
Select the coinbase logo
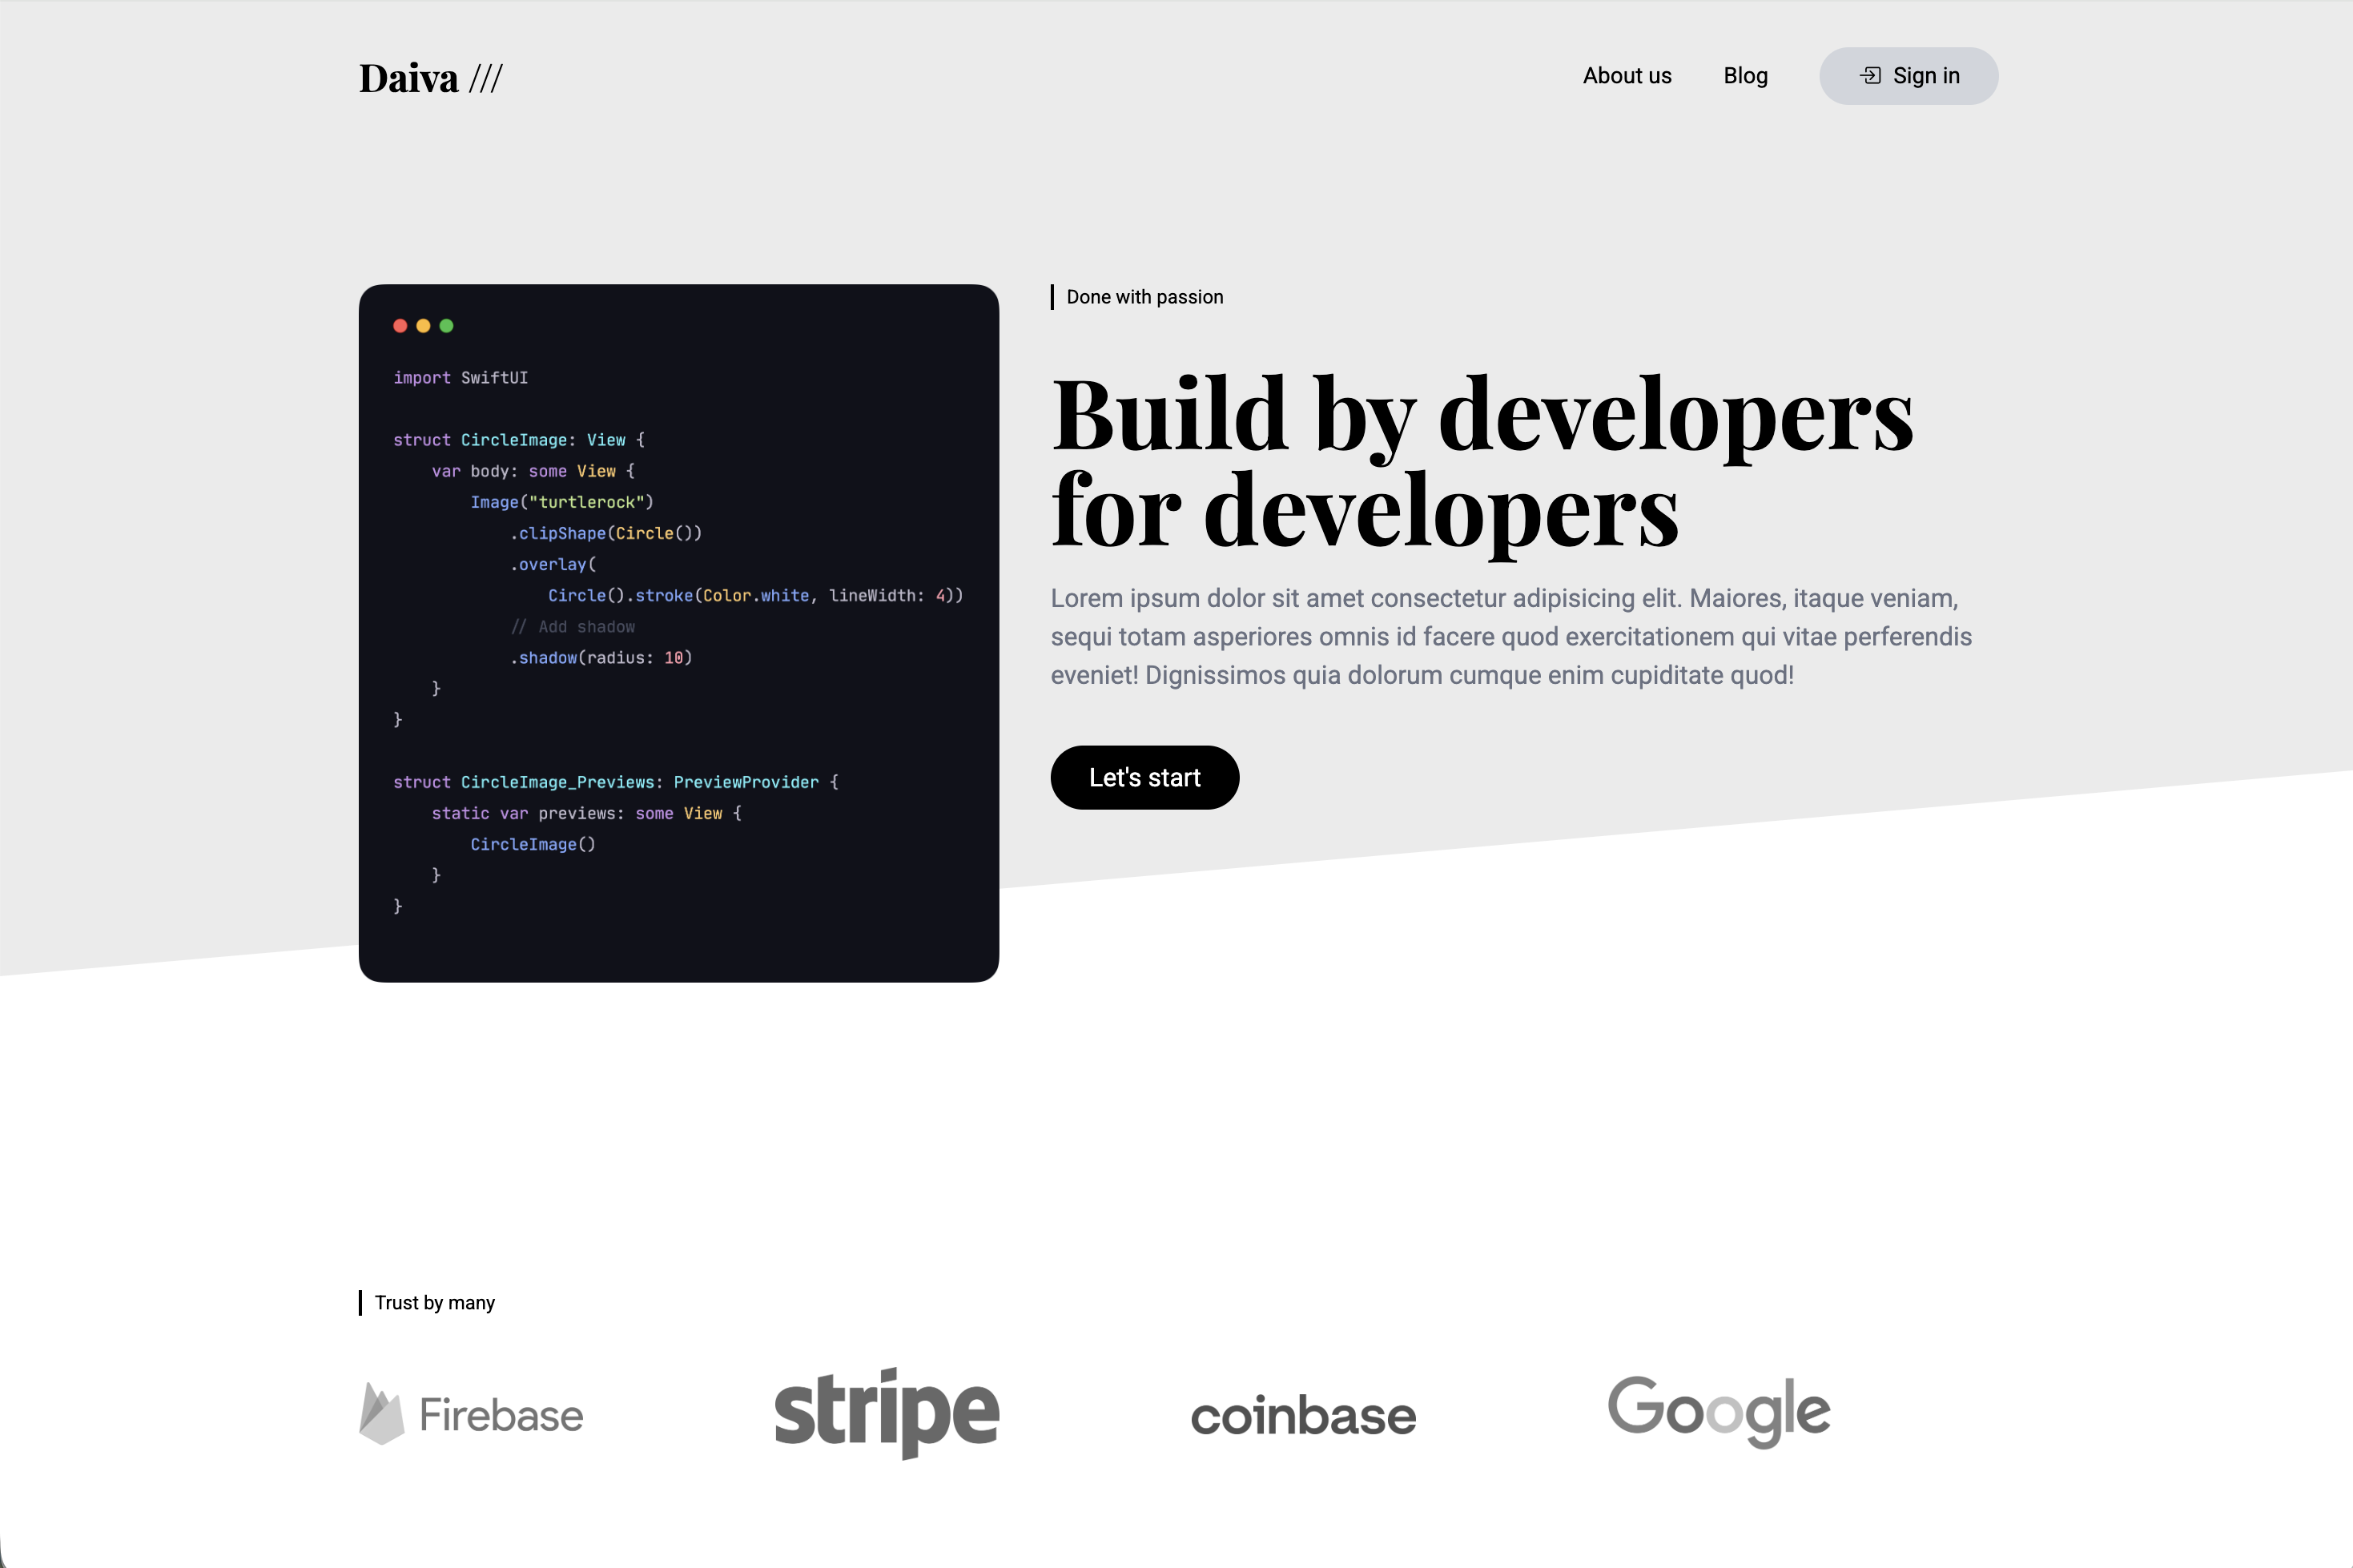[1303, 1416]
